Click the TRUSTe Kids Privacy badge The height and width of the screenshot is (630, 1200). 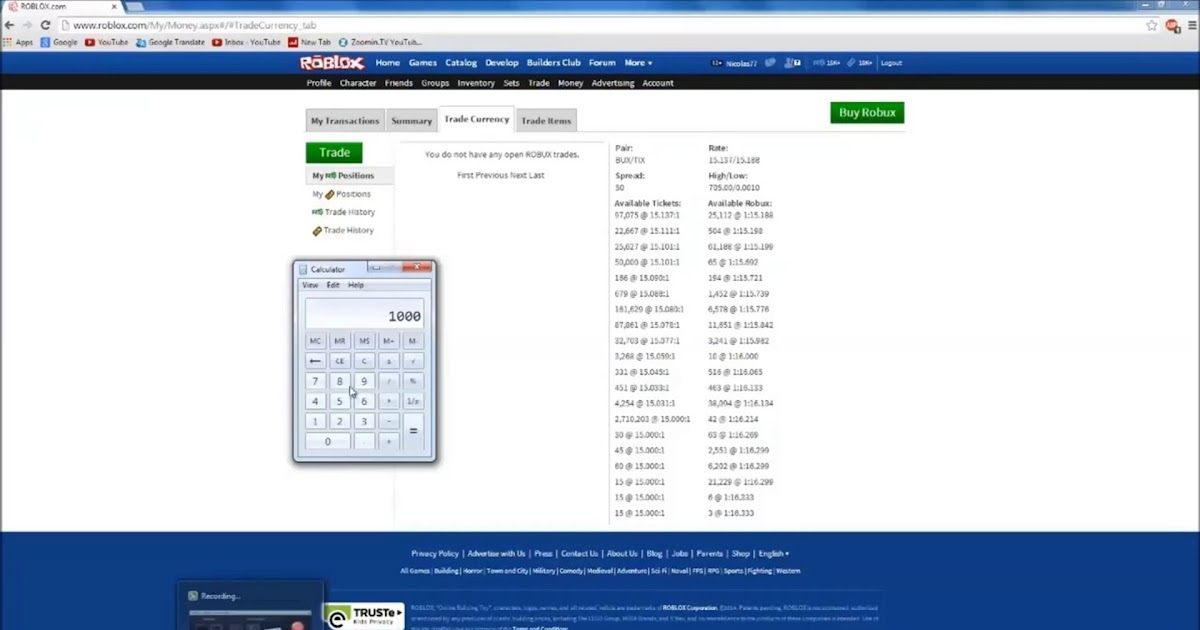(363, 616)
